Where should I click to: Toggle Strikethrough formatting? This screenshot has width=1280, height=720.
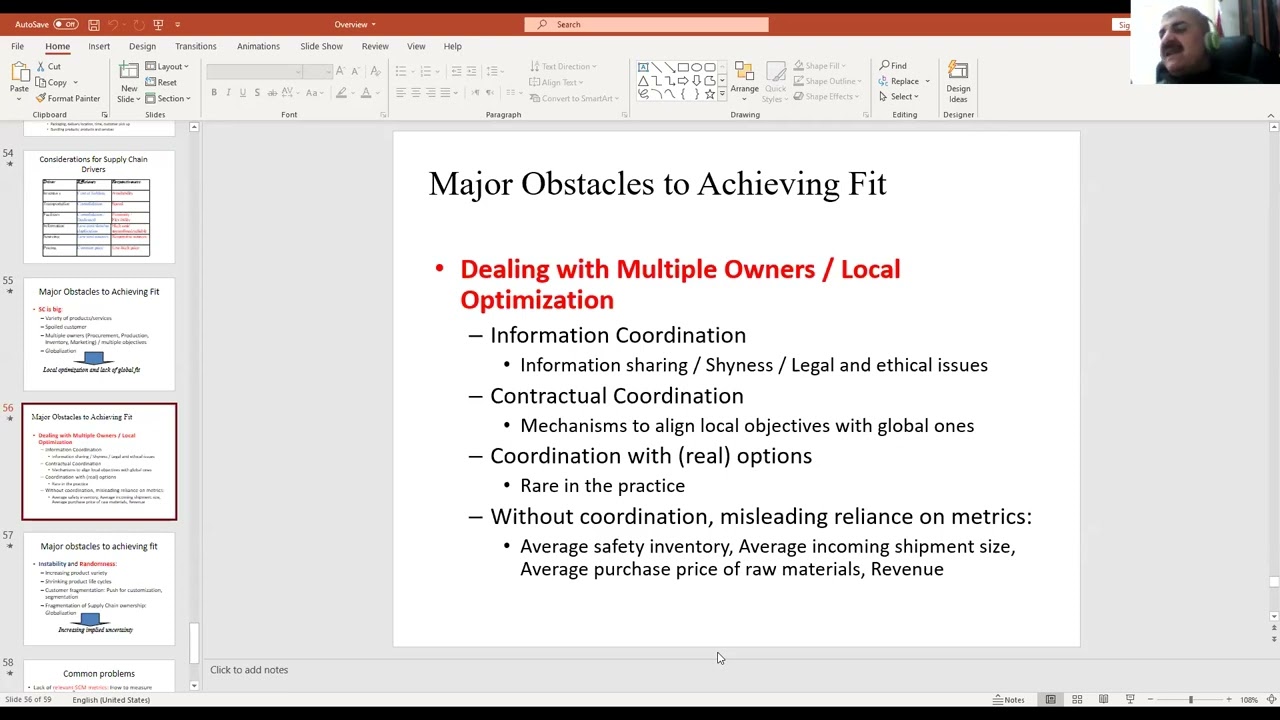point(271,93)
